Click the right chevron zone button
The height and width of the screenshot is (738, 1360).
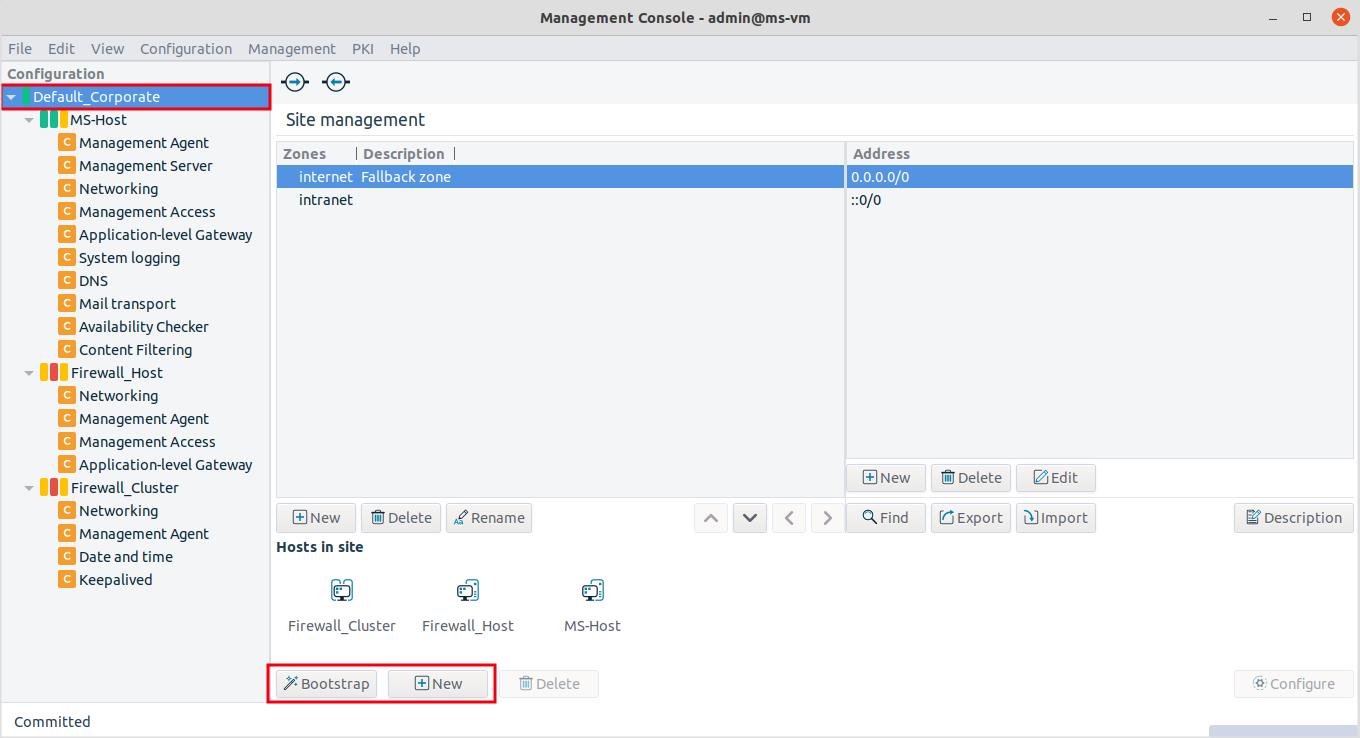[827, 518]
